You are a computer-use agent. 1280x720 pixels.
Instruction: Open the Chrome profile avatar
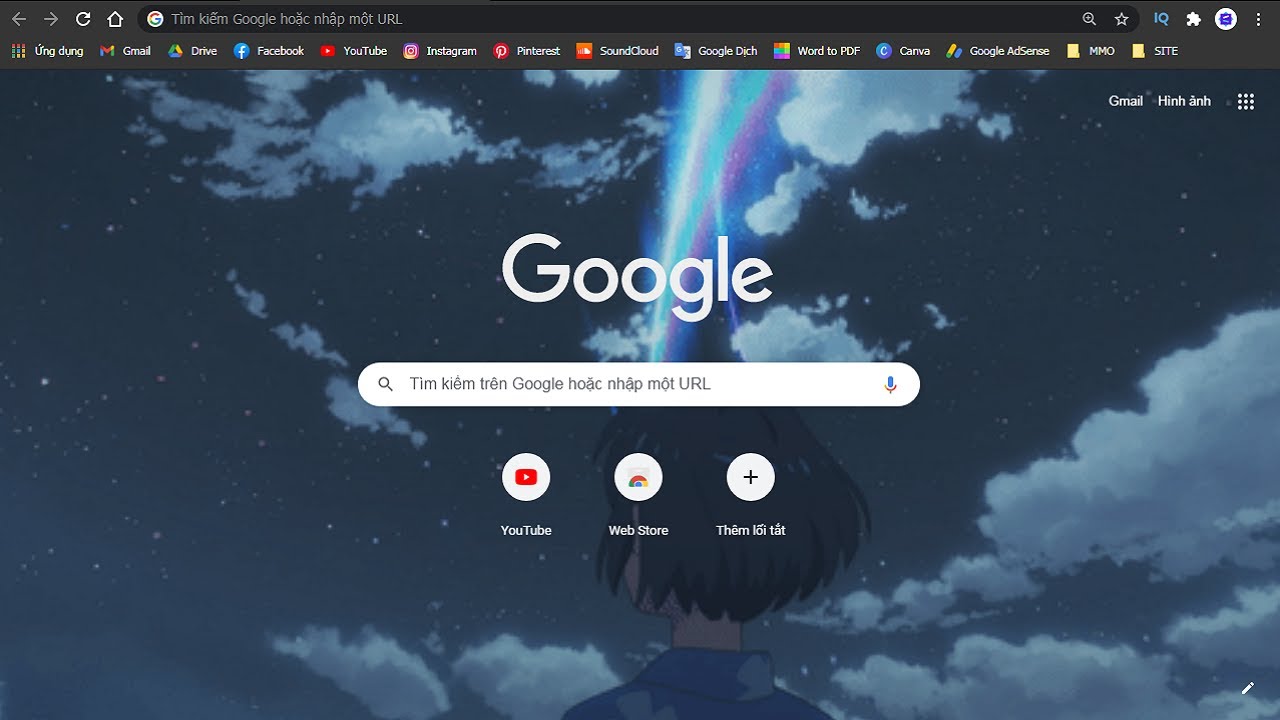tap(1226, 19)
